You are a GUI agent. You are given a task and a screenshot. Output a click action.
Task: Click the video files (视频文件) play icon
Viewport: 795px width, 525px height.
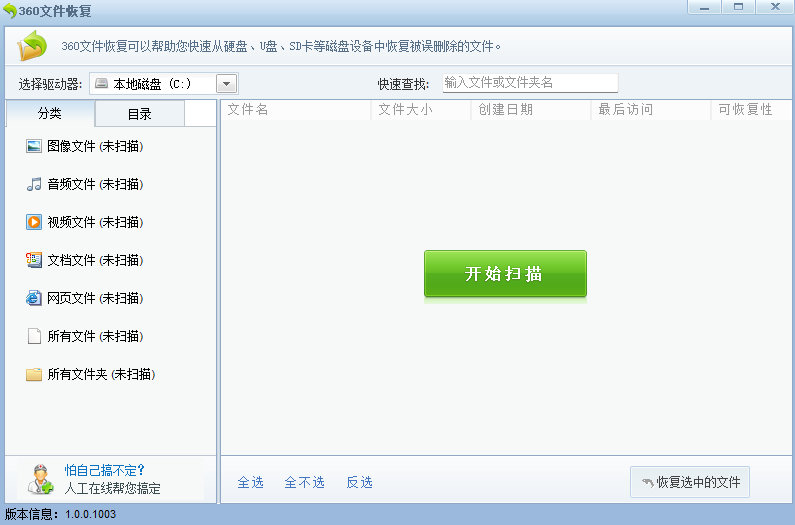pyautogui.click(x=34, y=222)
